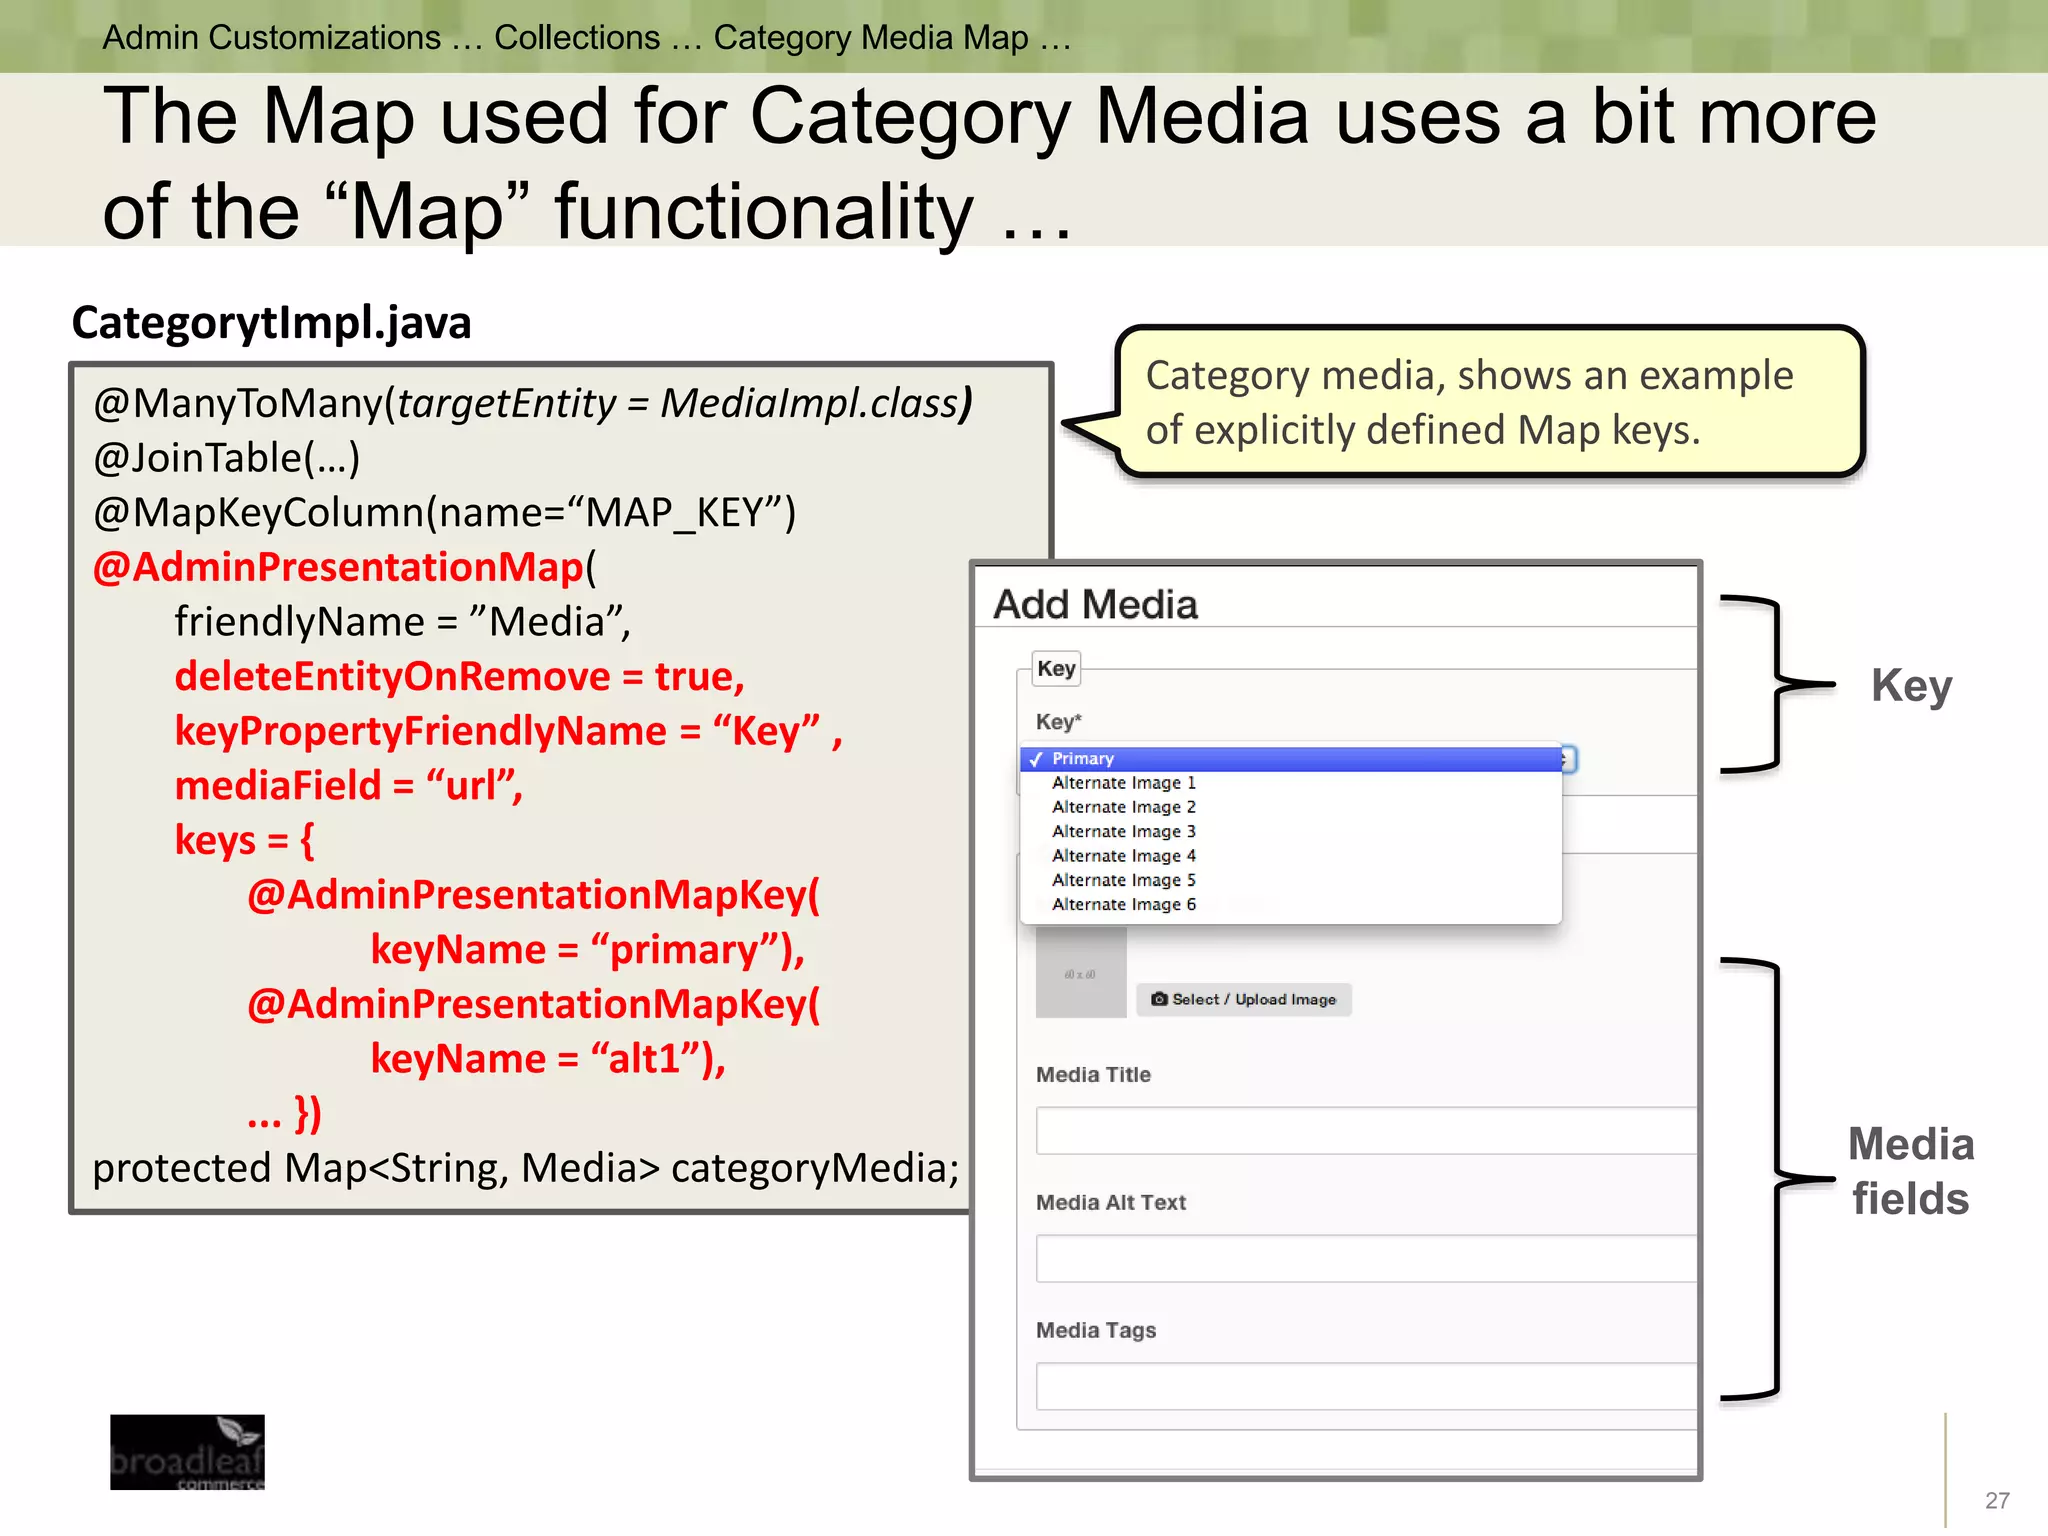Click the CategorytImpl.java heading

click(271, 323)
